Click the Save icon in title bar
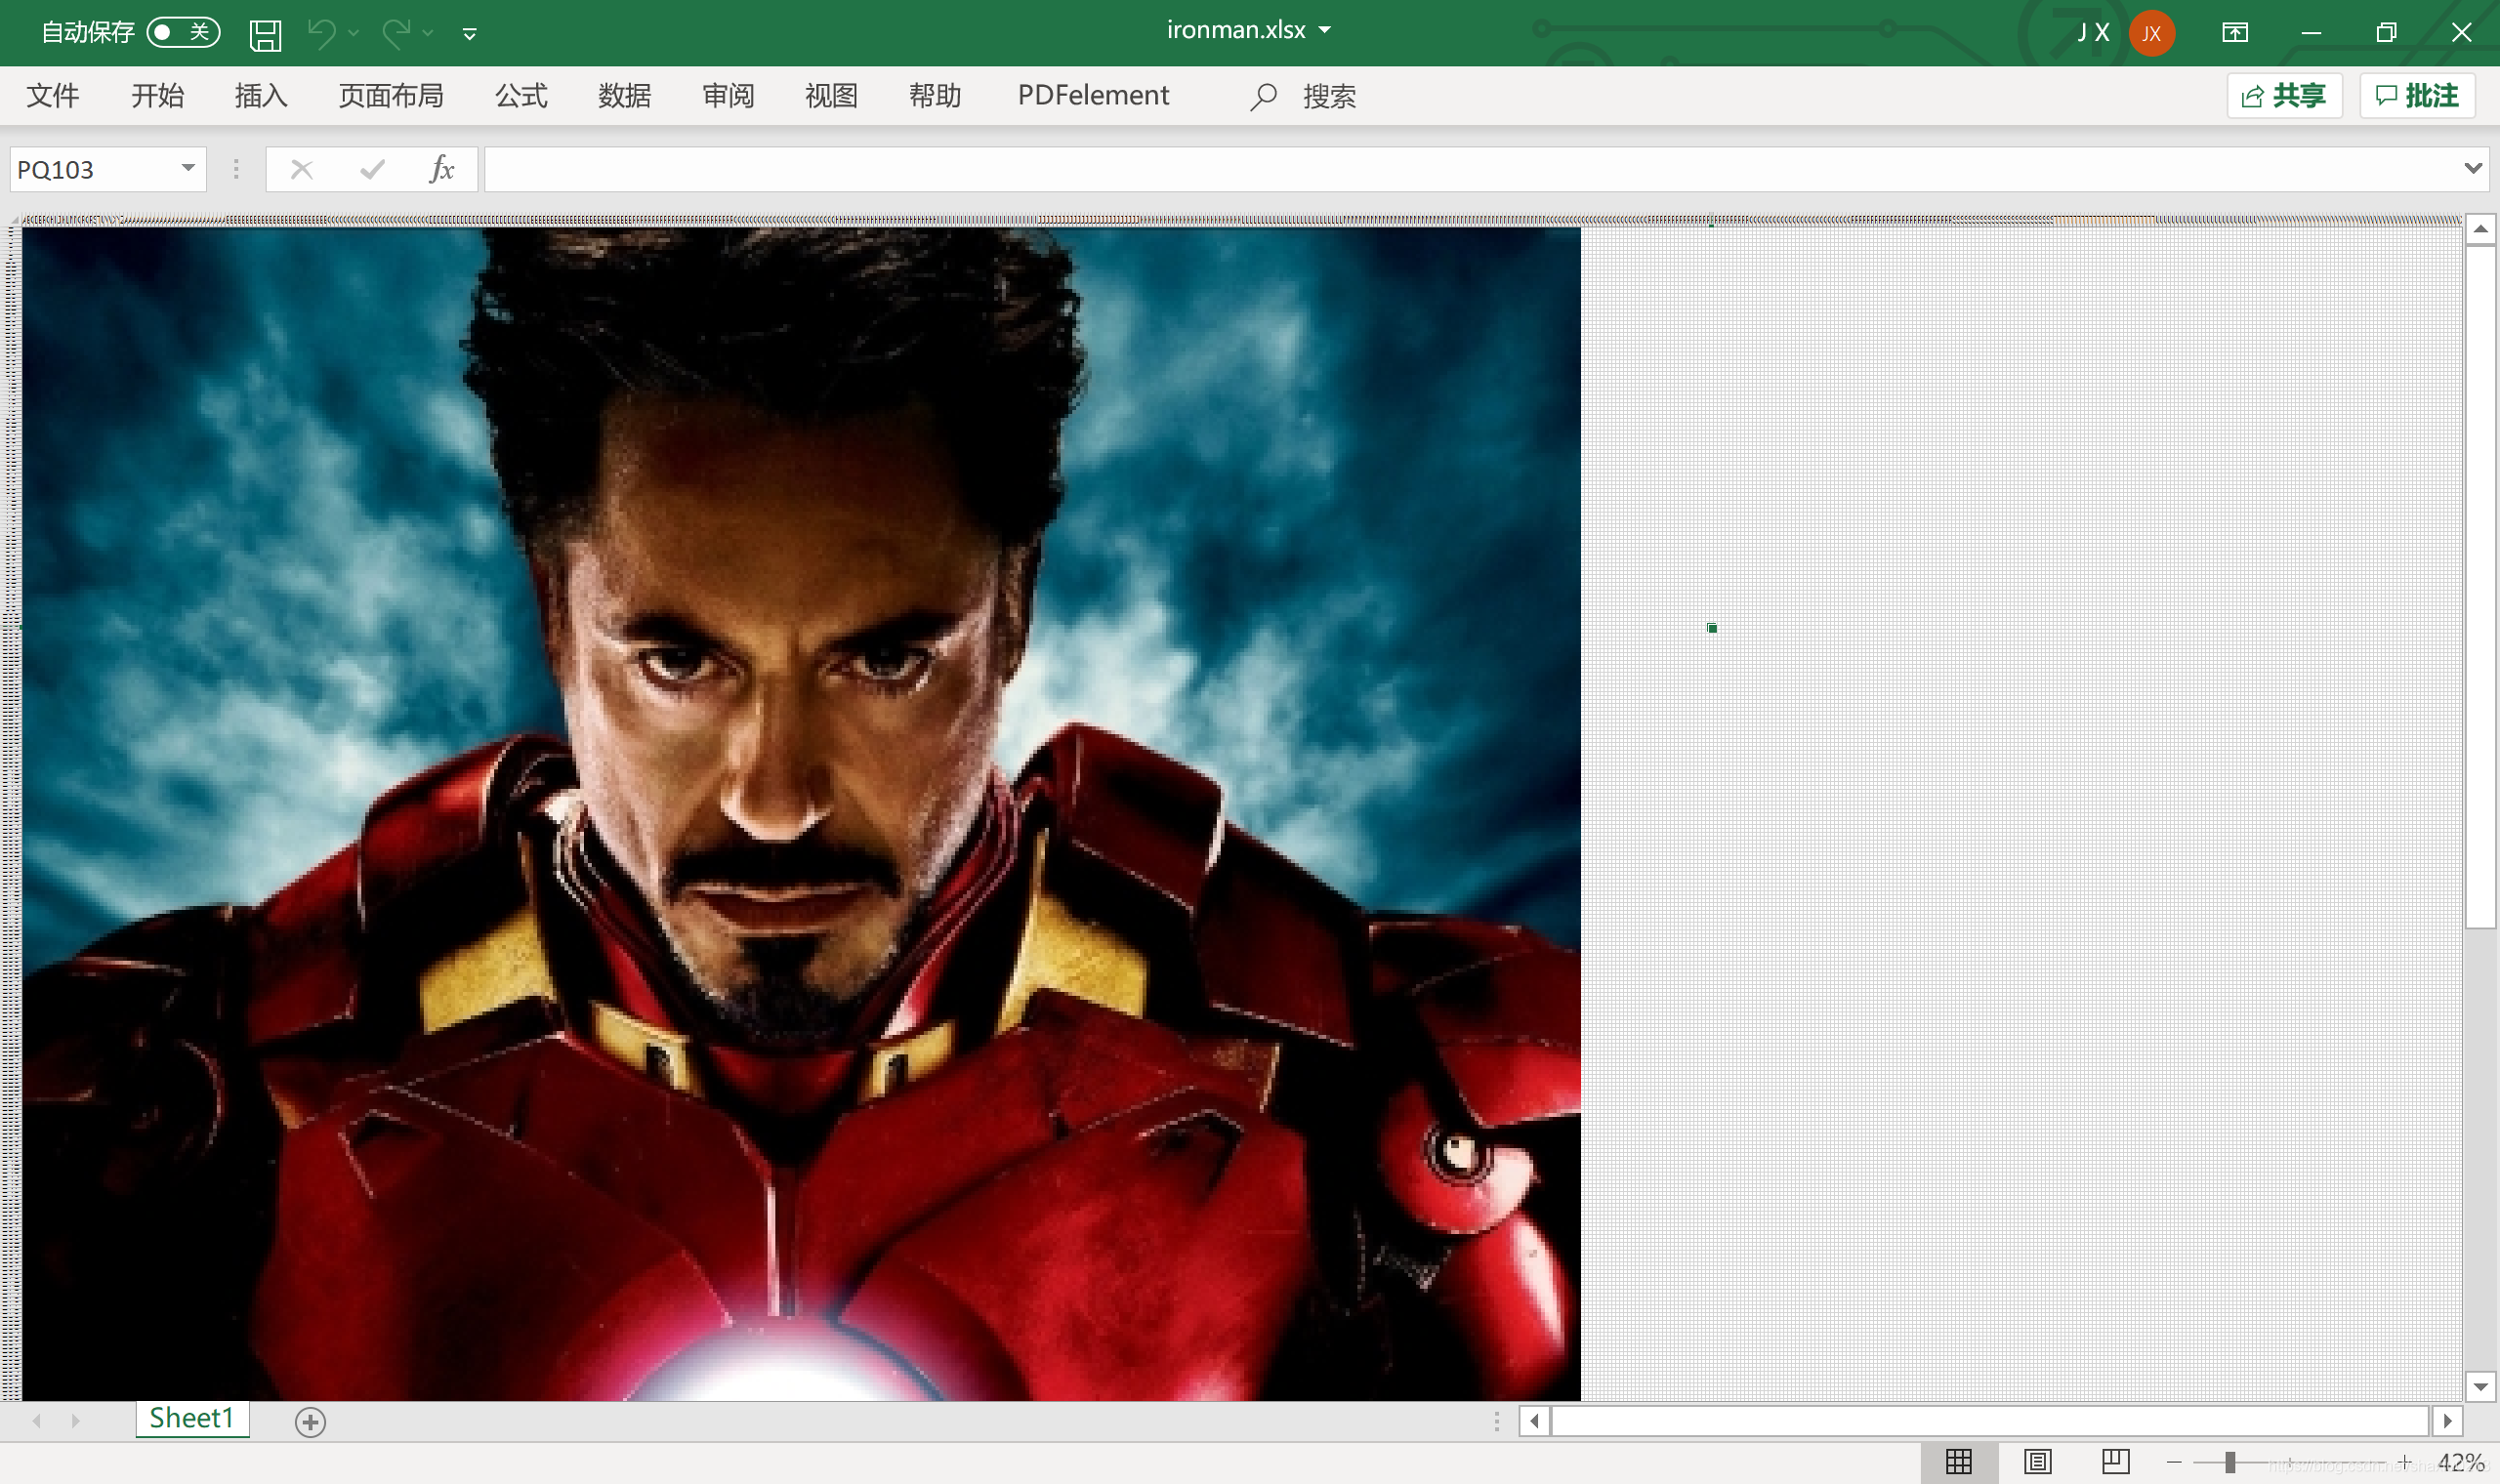This screenshot has width=2500, height=1484. pos(265,34)
